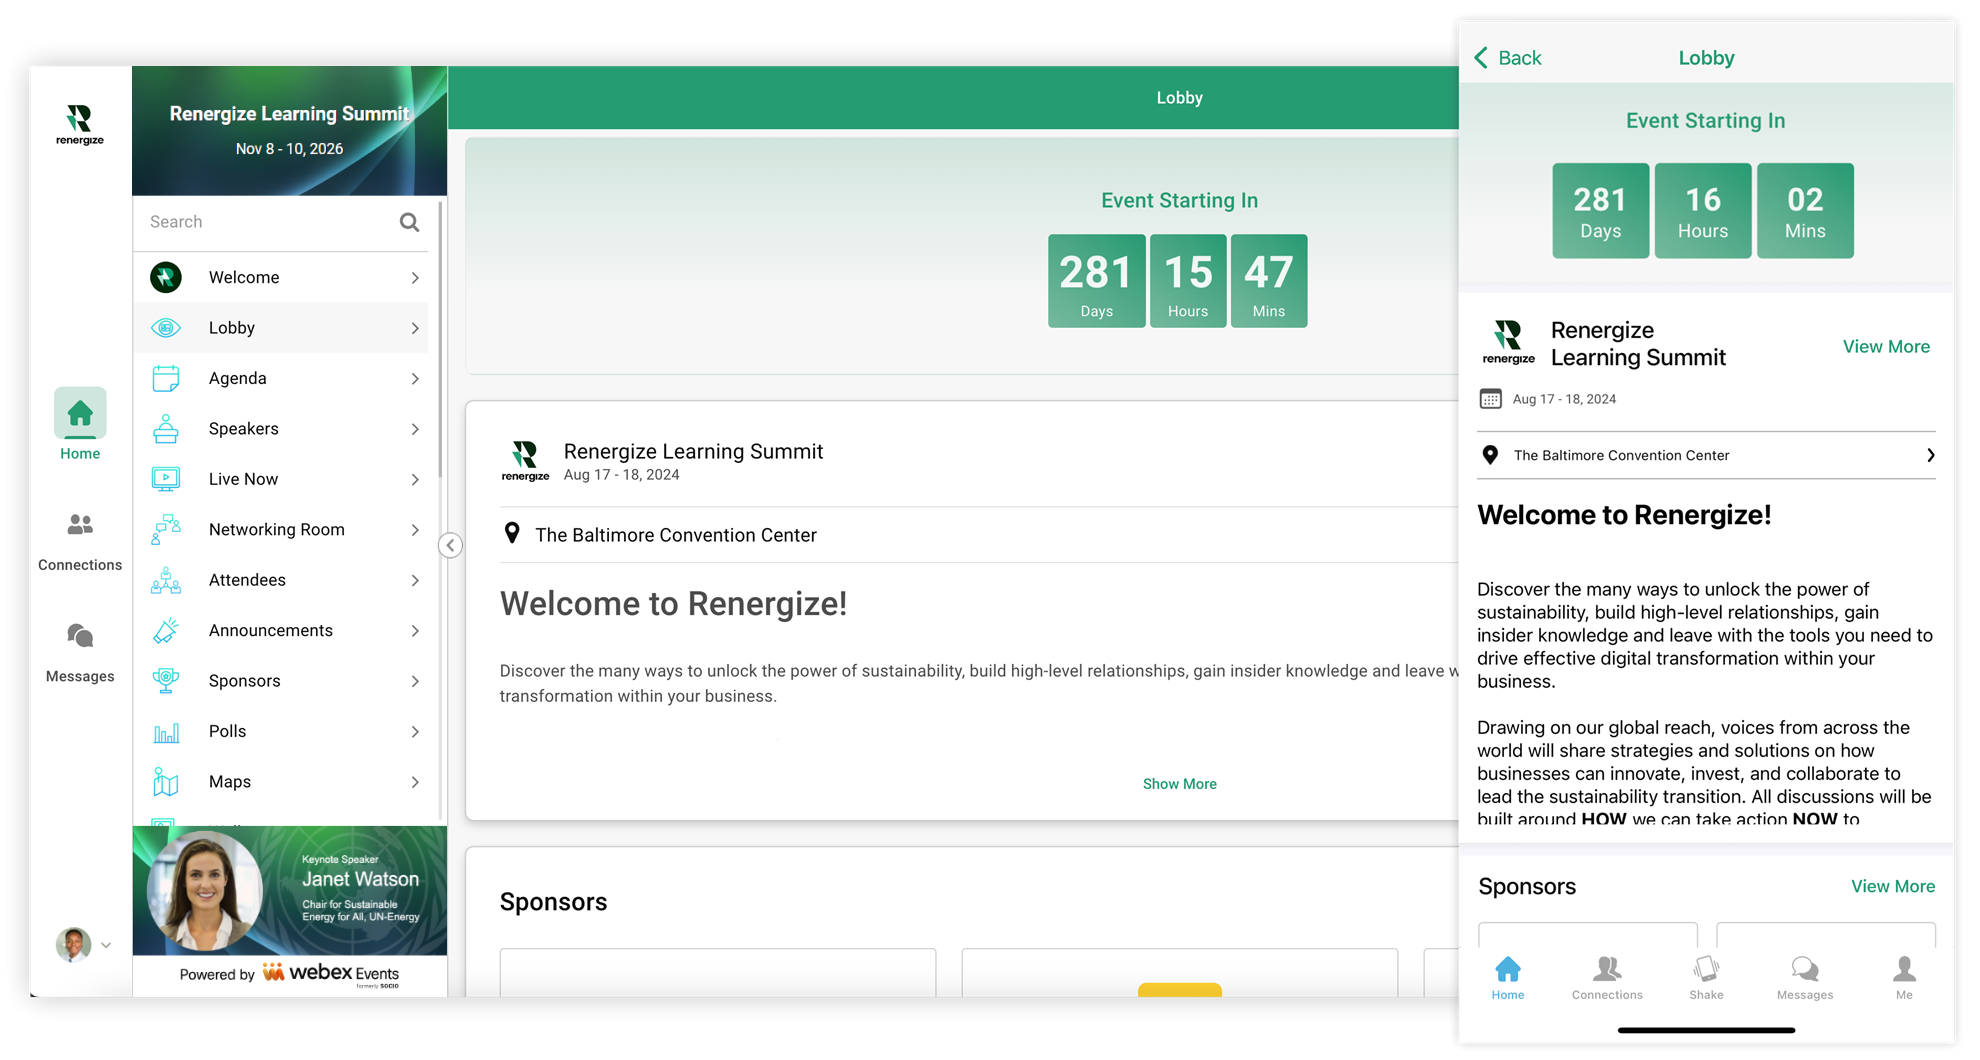Image resolution: width=1980 pixels, height=1060 pixels.
Task: Expand the Maps row chevron
Action: point(415,782)
